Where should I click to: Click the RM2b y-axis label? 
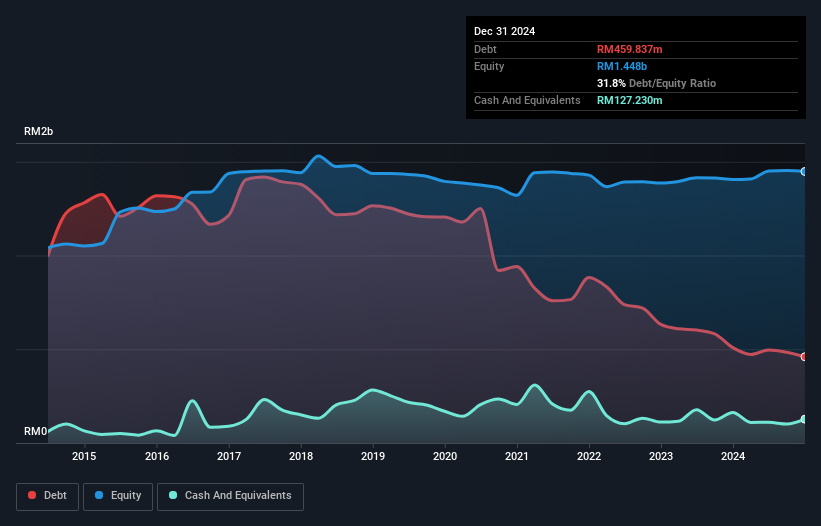pos(38,131)
